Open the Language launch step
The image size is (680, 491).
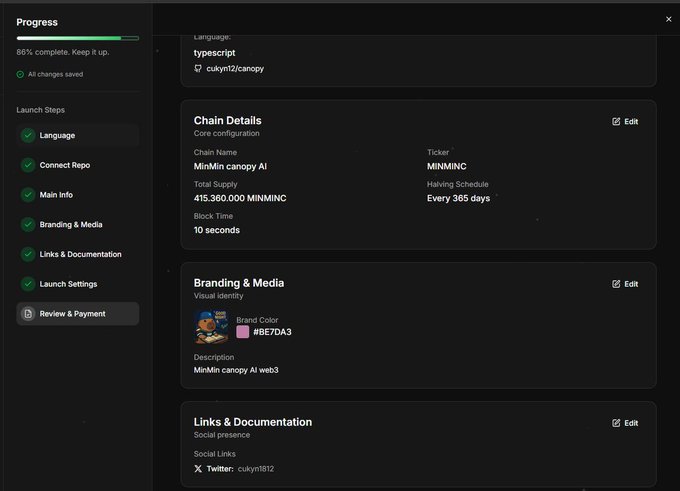(78, 135)
